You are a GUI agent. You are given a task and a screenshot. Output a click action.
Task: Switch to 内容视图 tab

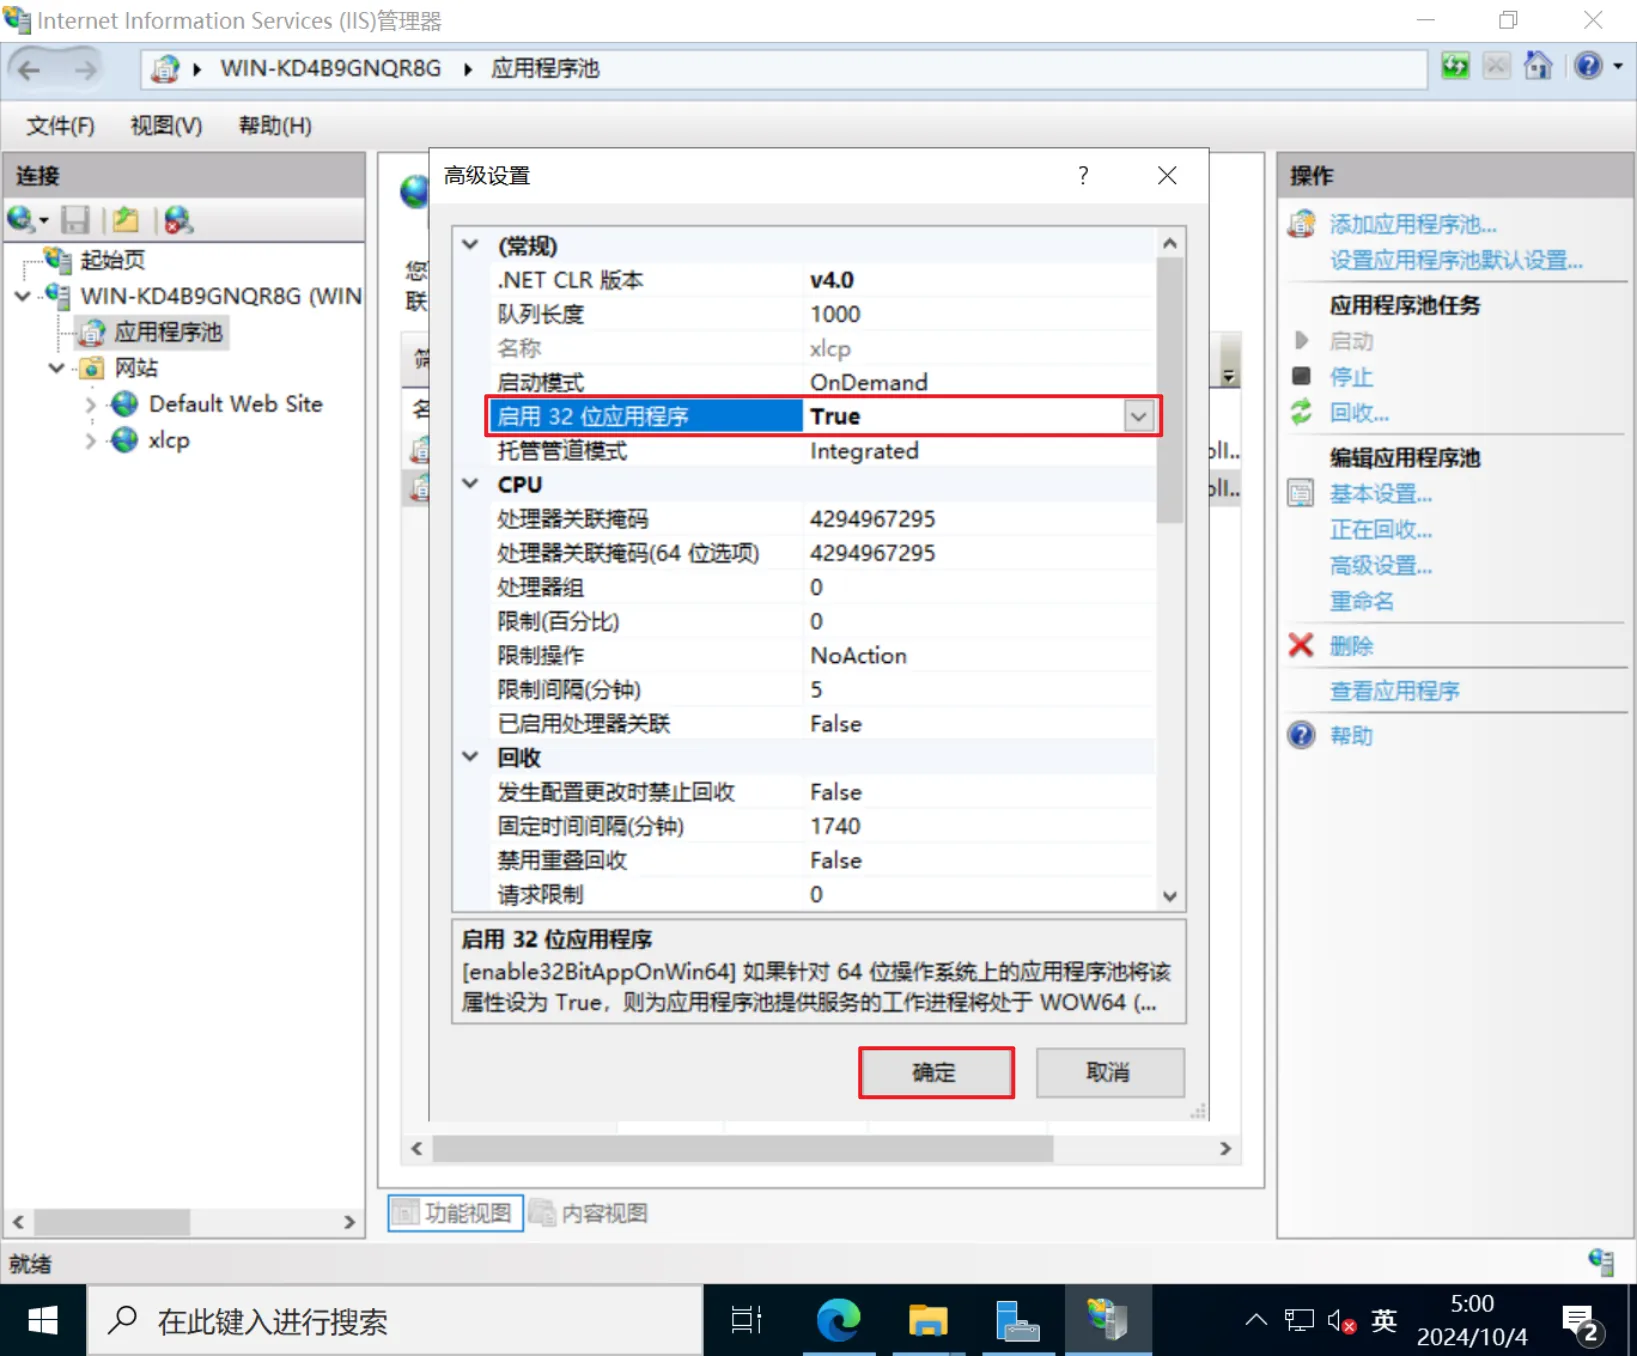tap(590, 1213)
